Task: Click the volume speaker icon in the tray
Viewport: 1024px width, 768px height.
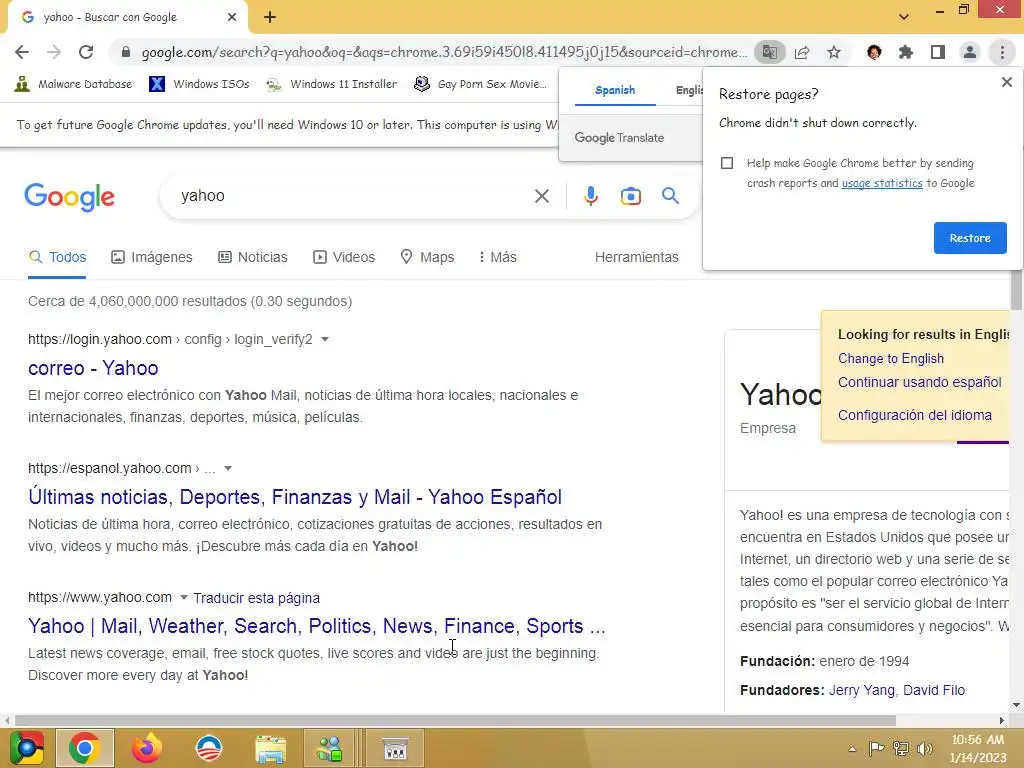Action: [x=924, y=748]
